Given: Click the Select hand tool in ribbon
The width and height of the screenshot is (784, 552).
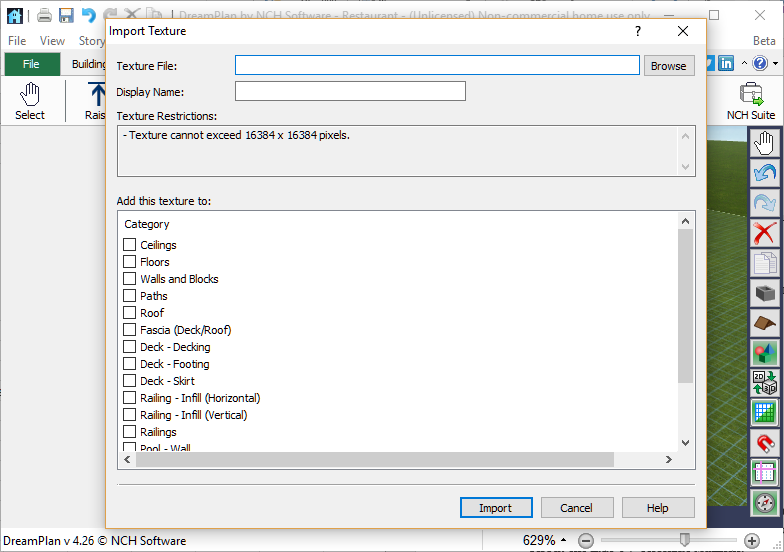Looking at the screenshot, I should pos(30,101).
